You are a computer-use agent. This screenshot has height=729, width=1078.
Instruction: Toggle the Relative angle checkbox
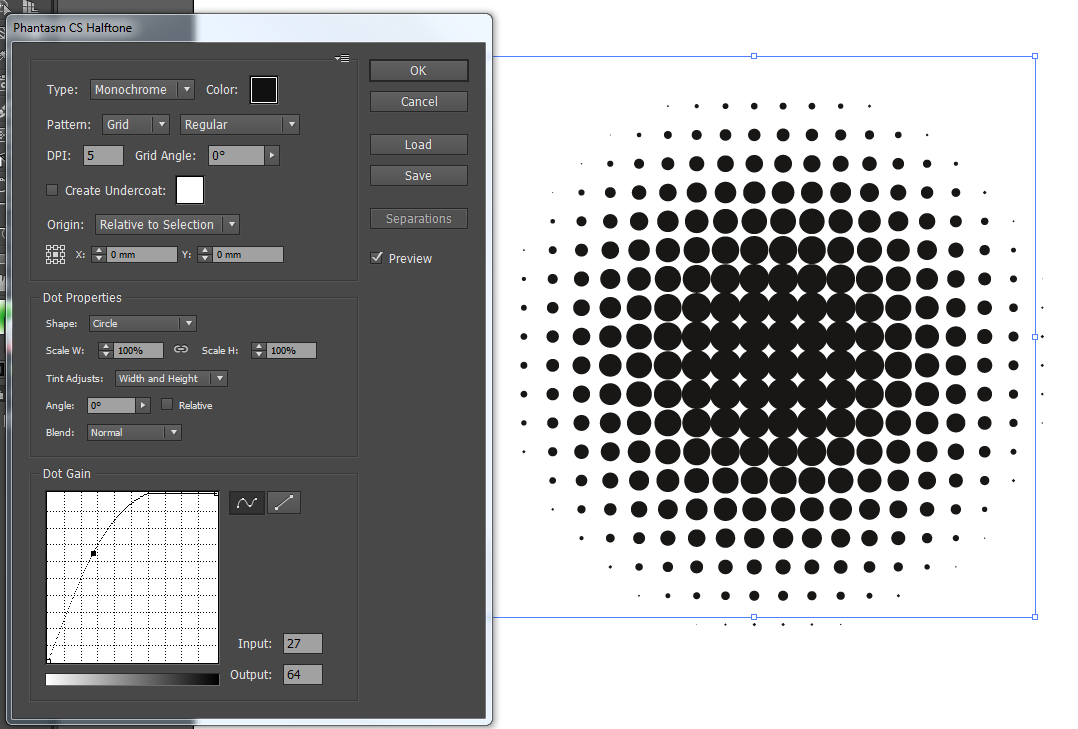click(166, 404)
